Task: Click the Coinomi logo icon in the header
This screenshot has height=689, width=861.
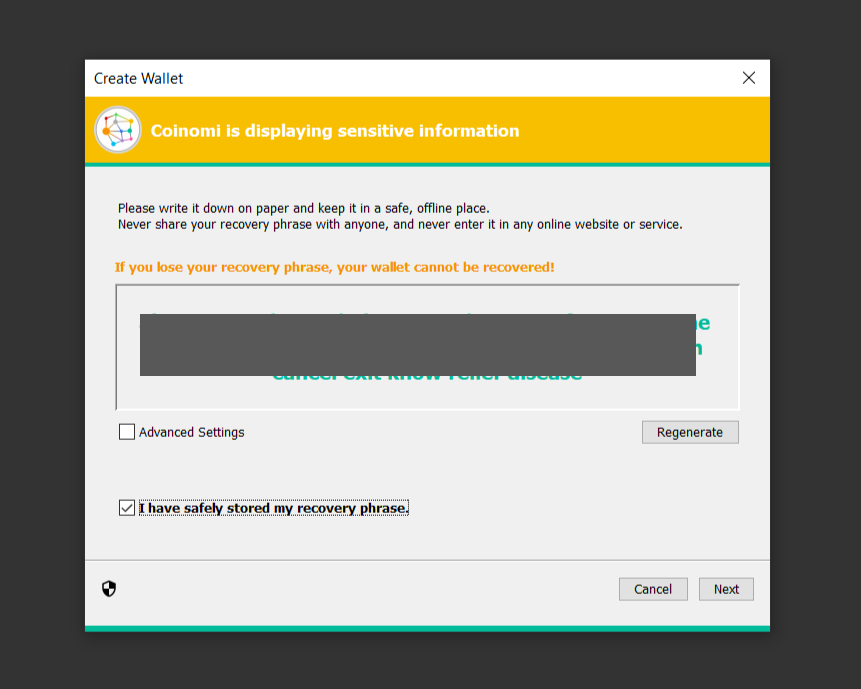Action: point(118,130)
